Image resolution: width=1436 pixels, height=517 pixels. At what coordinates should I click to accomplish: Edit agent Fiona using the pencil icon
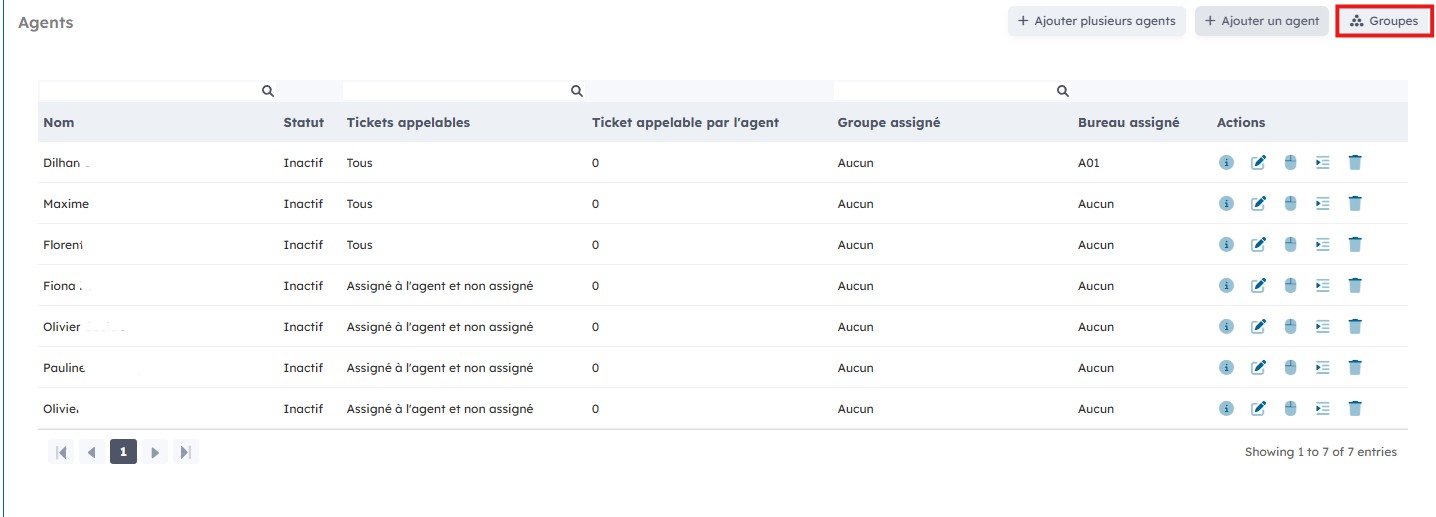click(x=1259, y=286)
